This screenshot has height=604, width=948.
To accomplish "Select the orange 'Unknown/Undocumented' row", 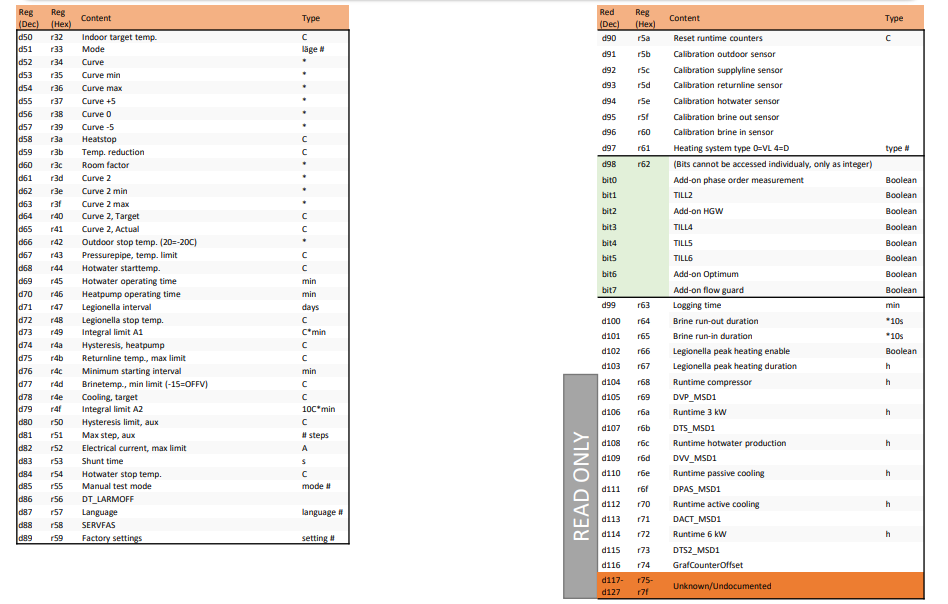I will (761, 586).
